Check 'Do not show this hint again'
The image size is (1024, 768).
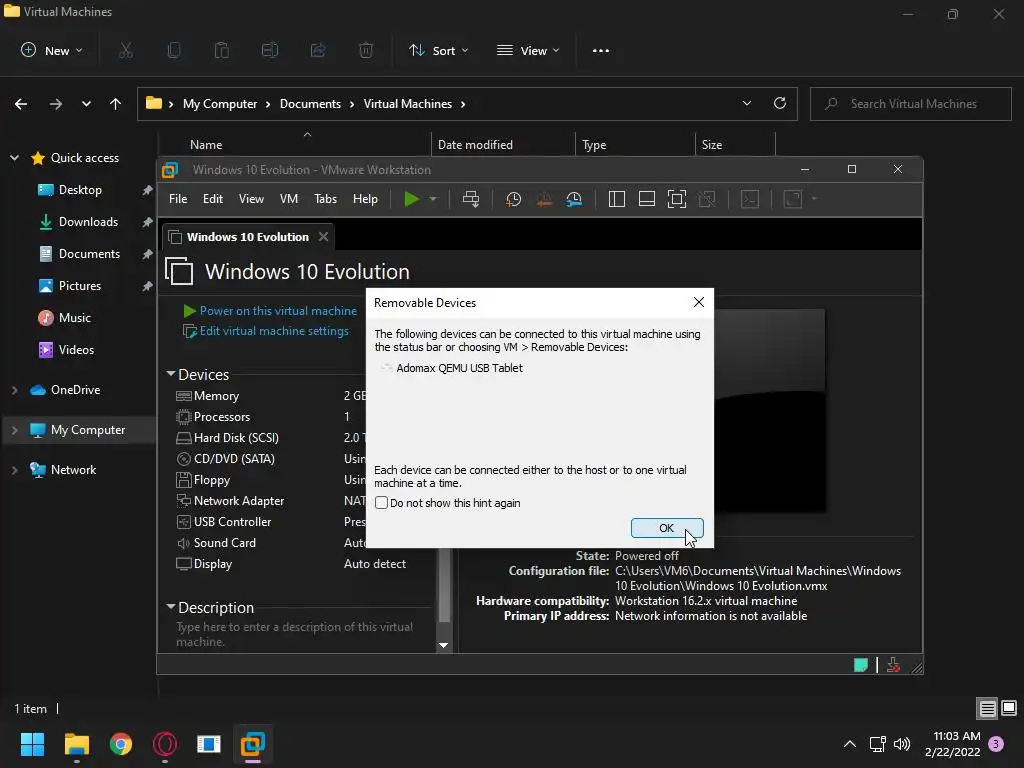381,503
